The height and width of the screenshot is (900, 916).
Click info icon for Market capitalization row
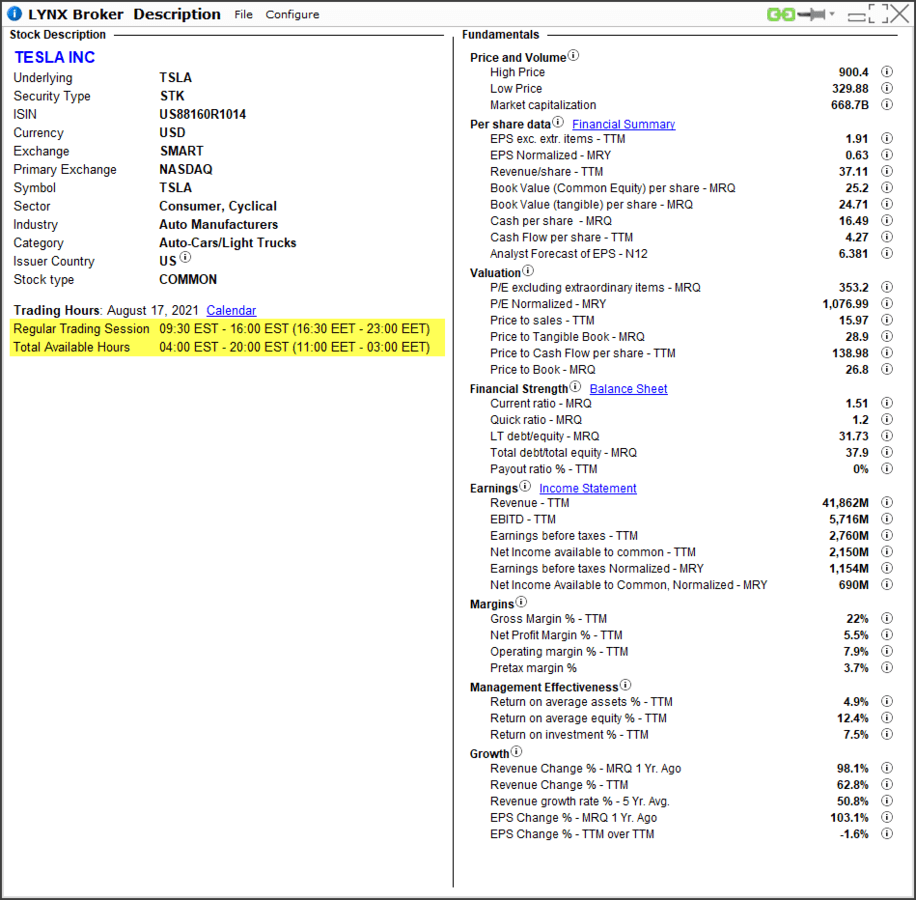tap(886, 105)
